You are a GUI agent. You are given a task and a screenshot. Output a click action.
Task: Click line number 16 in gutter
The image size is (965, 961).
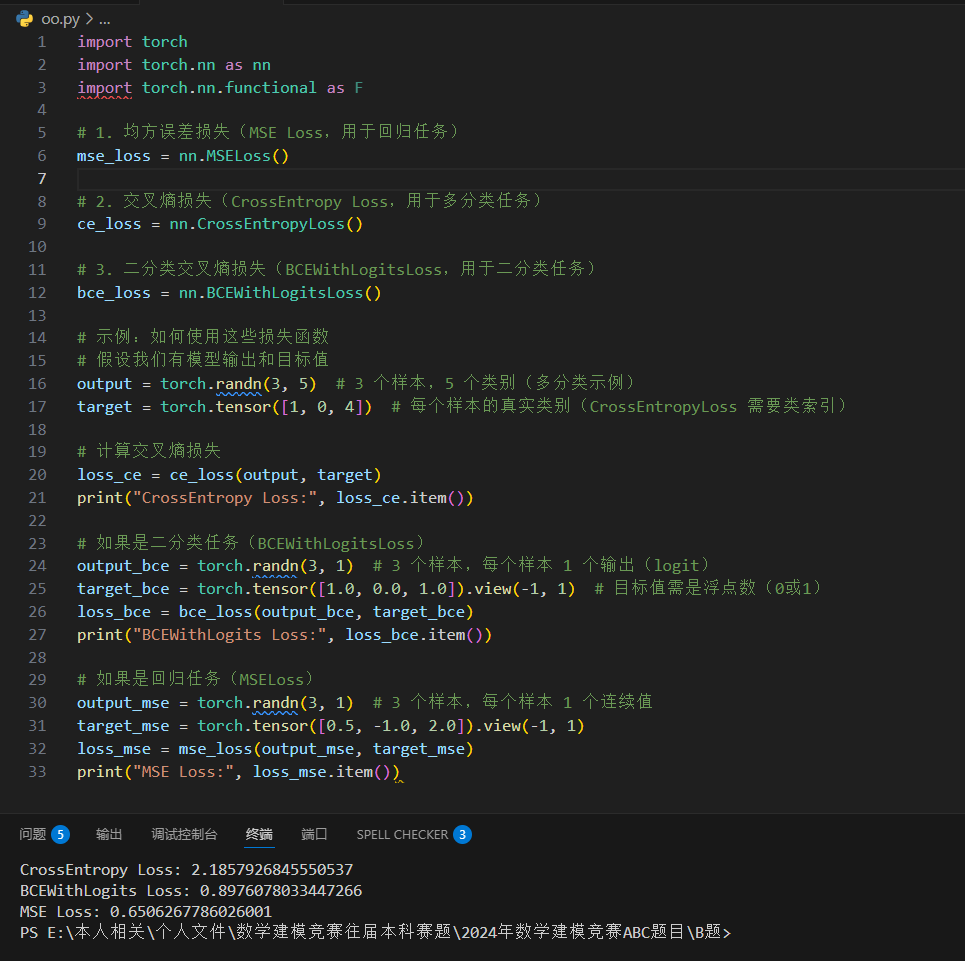pyautogui.click(x=38, y=384)
